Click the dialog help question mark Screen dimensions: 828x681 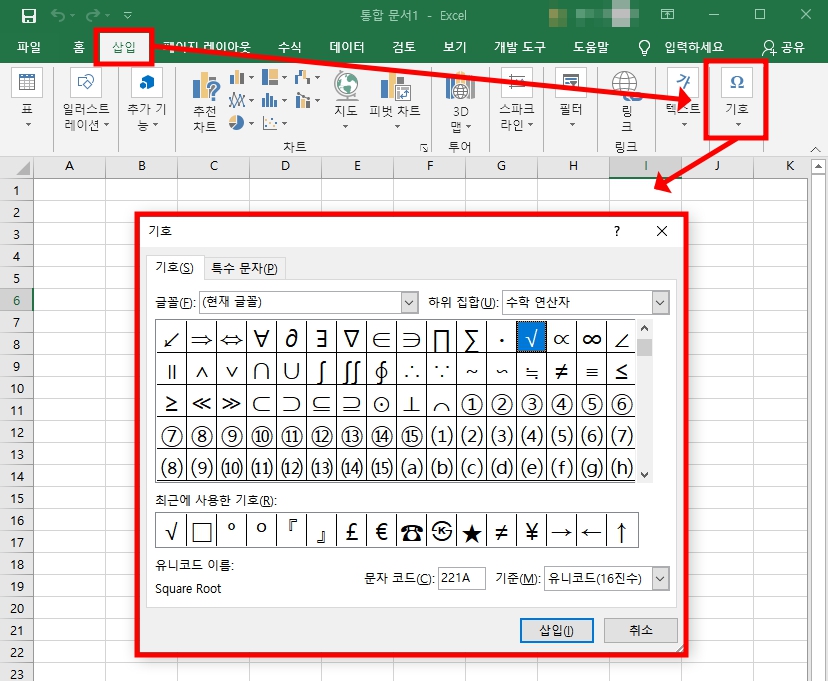point(617,231)
